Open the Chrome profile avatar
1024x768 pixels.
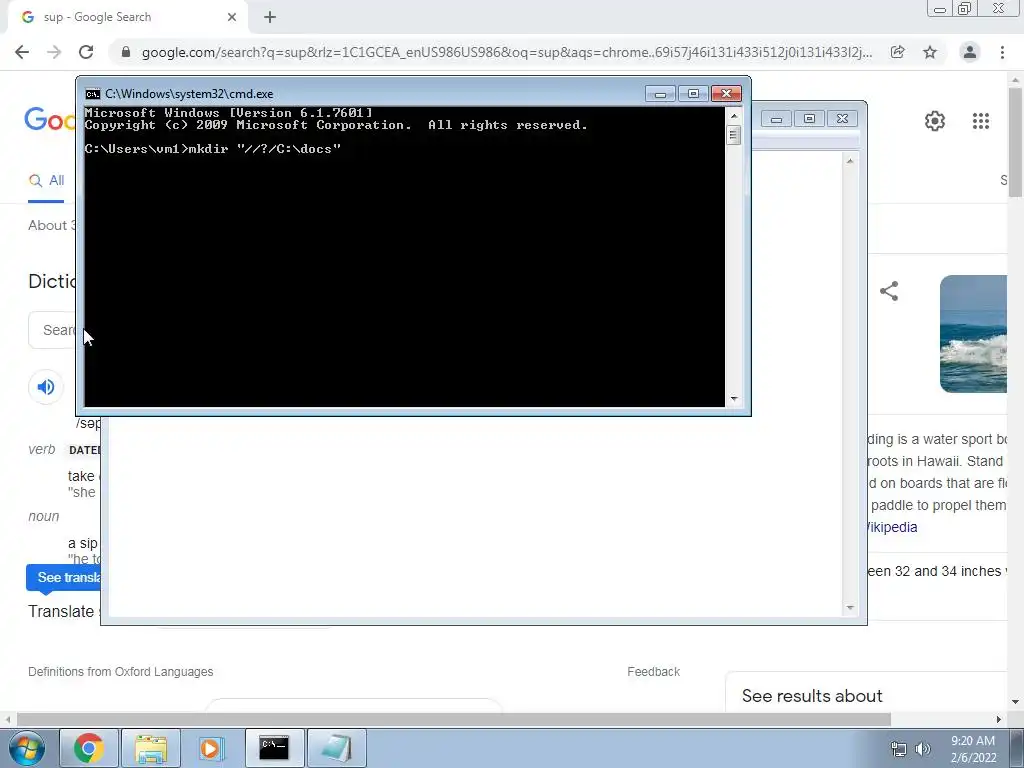pyautogui.click(x=970, y=52)
